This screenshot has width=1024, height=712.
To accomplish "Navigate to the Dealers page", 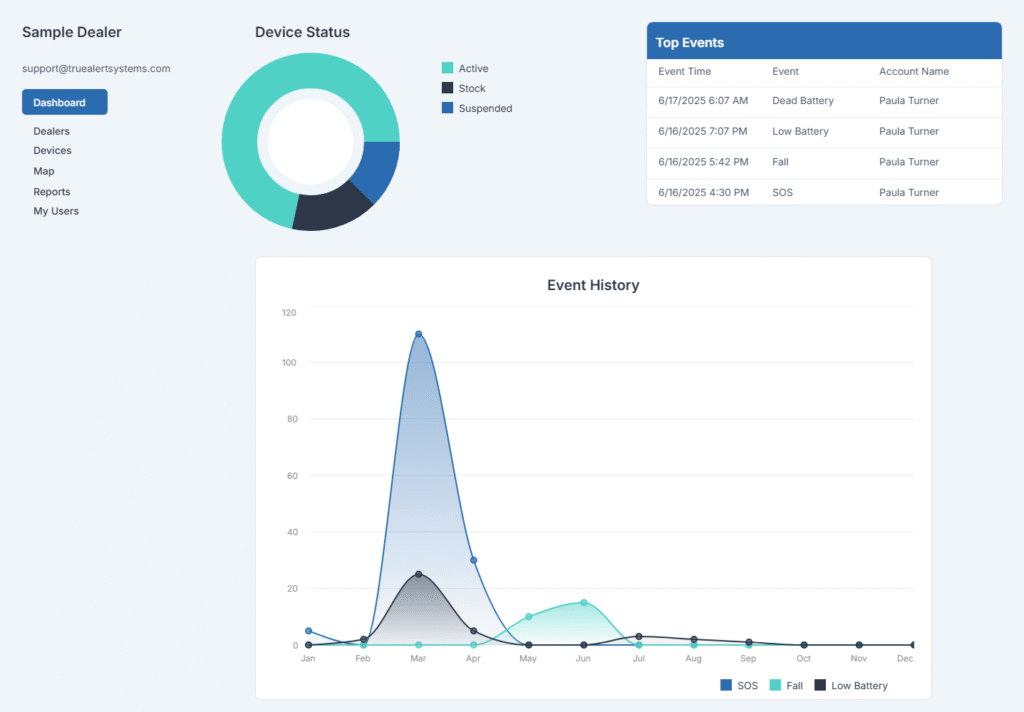I will coord(51,130).
